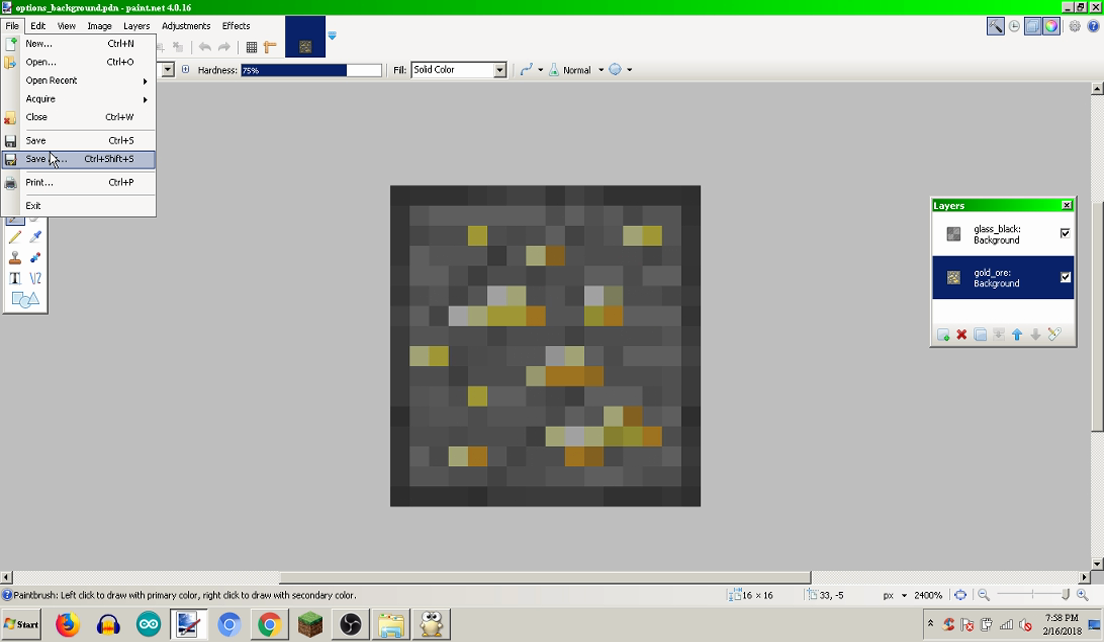This screenshot has width=1104, height=642.
Task: Click the zoom slider in status bar
Action: click(x=1033, y=595)
